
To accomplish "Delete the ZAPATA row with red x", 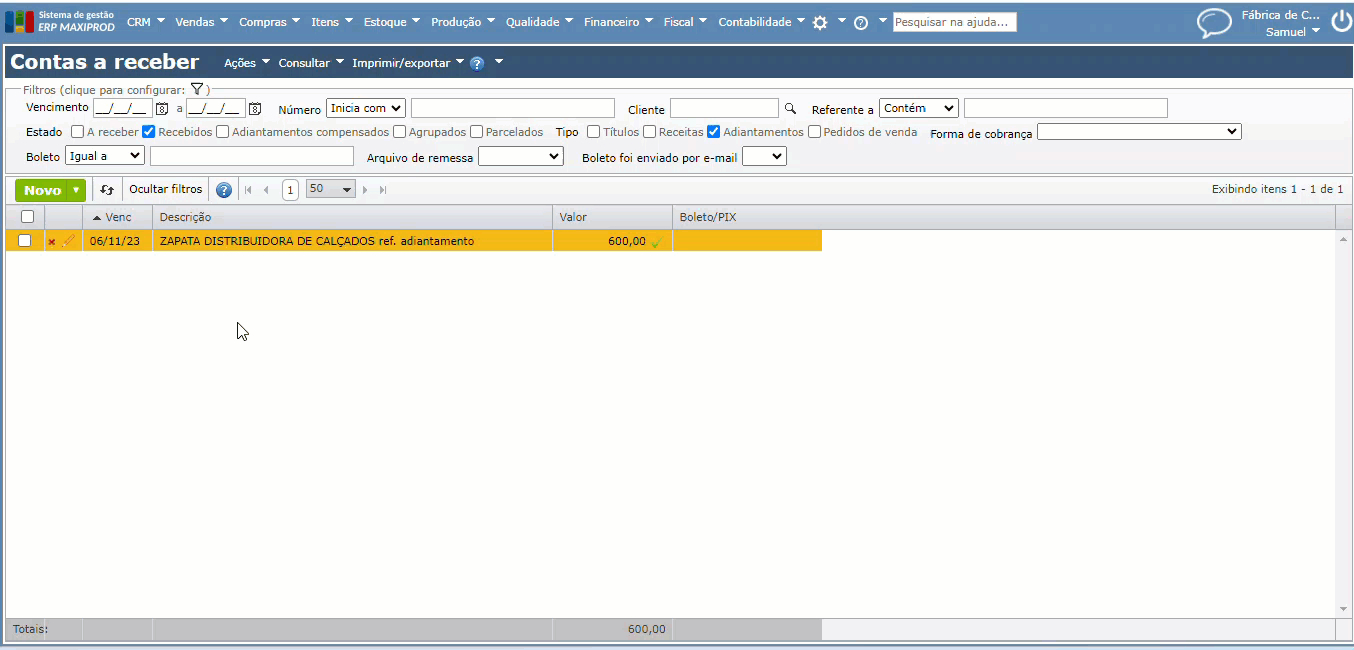I will tap(52, 242).
